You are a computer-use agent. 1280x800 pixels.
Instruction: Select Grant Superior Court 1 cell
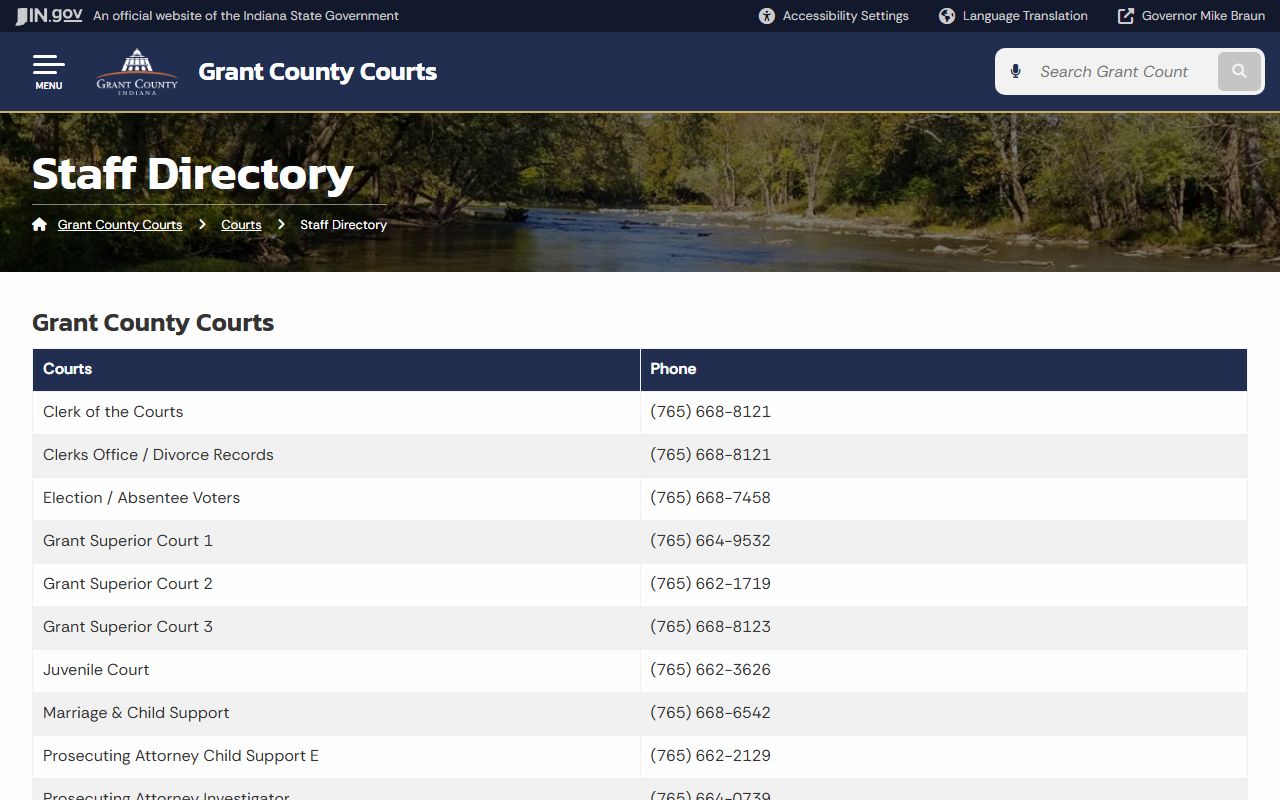(x=336, y=541)
